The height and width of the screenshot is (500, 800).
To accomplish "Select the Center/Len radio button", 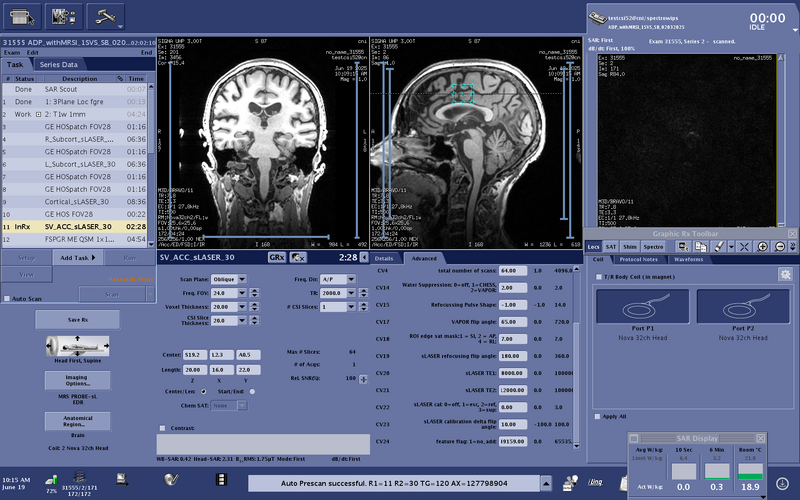I will click(x=204, y=391).
